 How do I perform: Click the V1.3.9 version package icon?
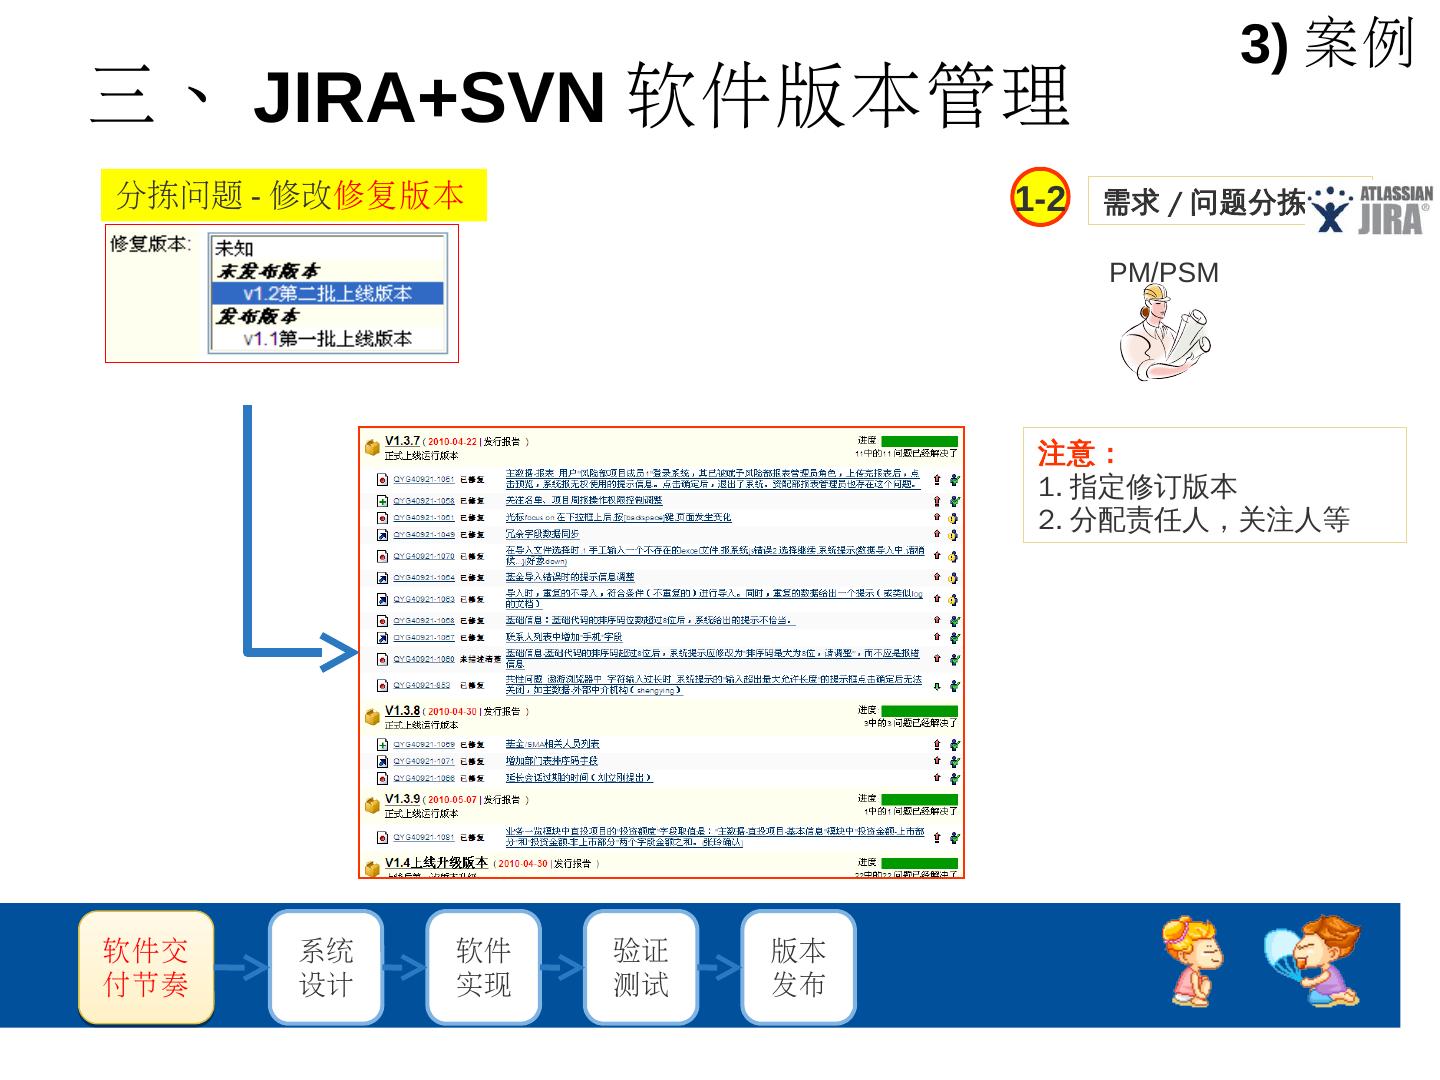point(372,805)
